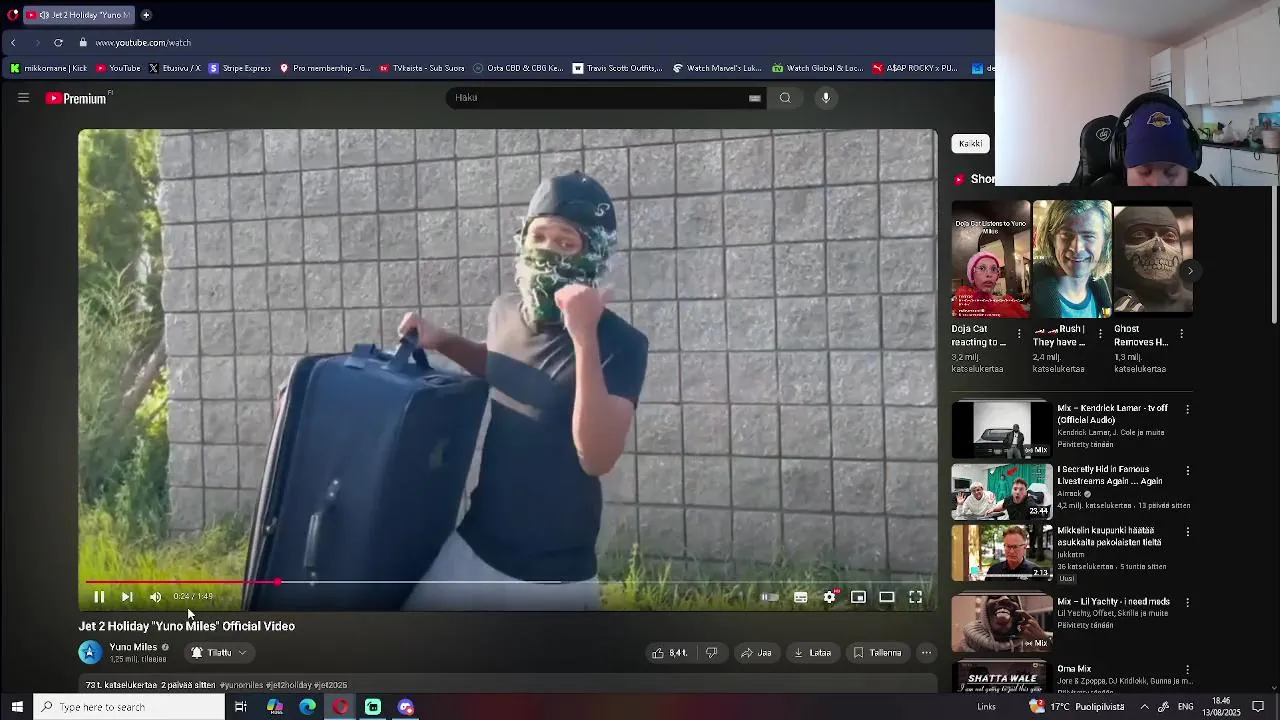Skip to the next video

pyautogui.click(x=127, y=597)
